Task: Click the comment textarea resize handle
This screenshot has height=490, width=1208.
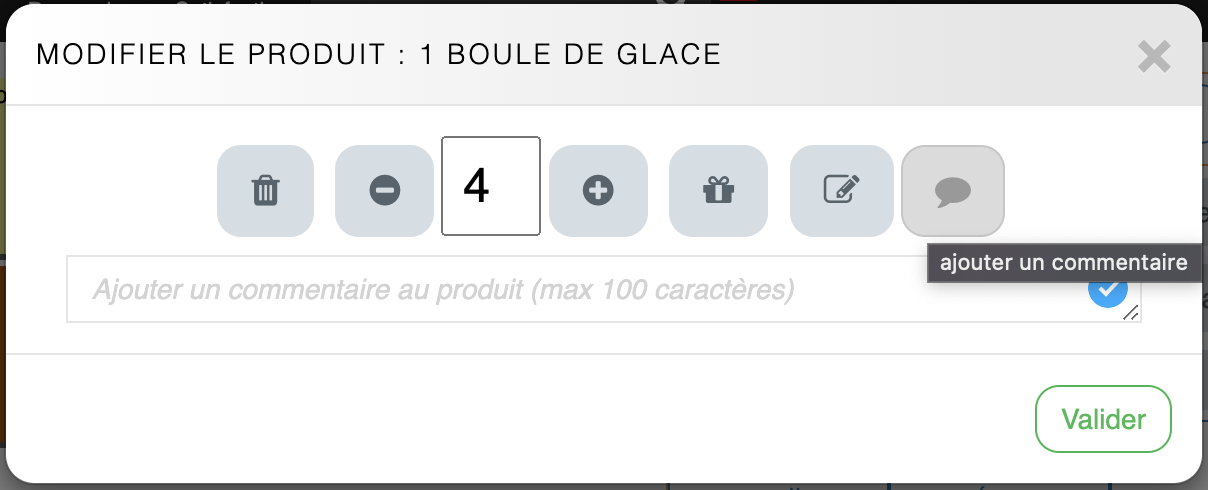Action: (1131, 314)
